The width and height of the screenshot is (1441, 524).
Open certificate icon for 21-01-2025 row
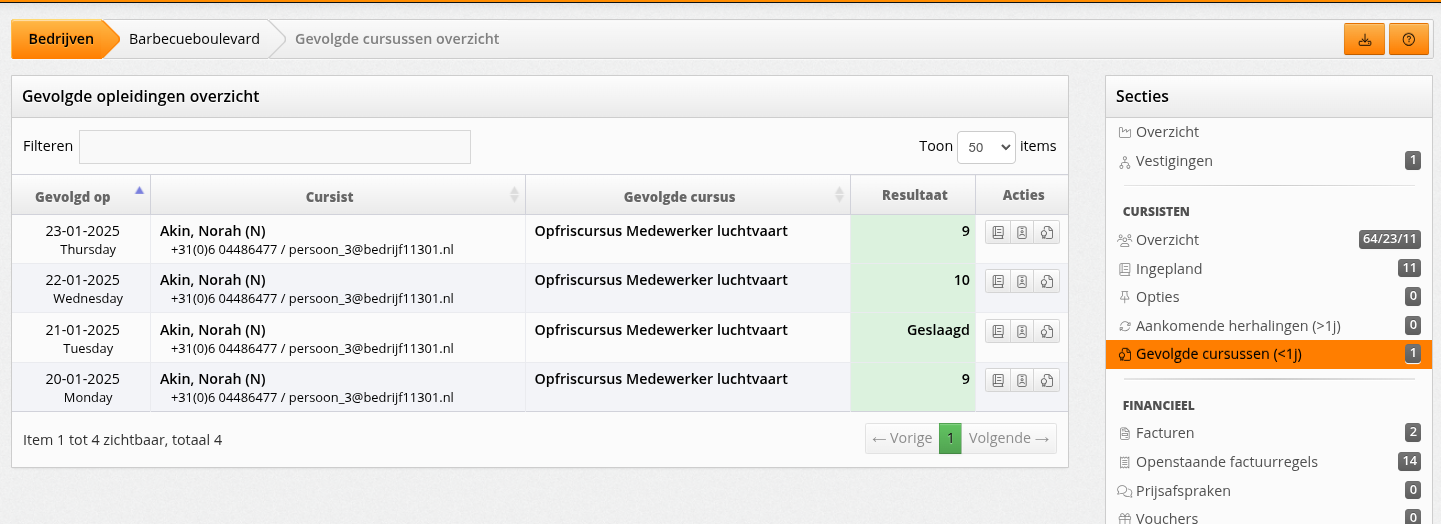click(x=1047, y=331)
